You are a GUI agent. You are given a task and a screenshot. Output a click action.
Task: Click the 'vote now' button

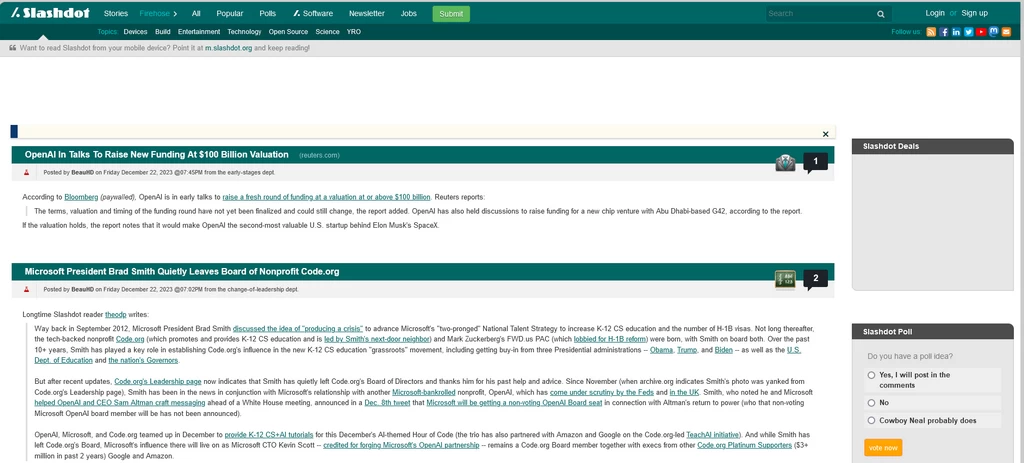[883, 448]
